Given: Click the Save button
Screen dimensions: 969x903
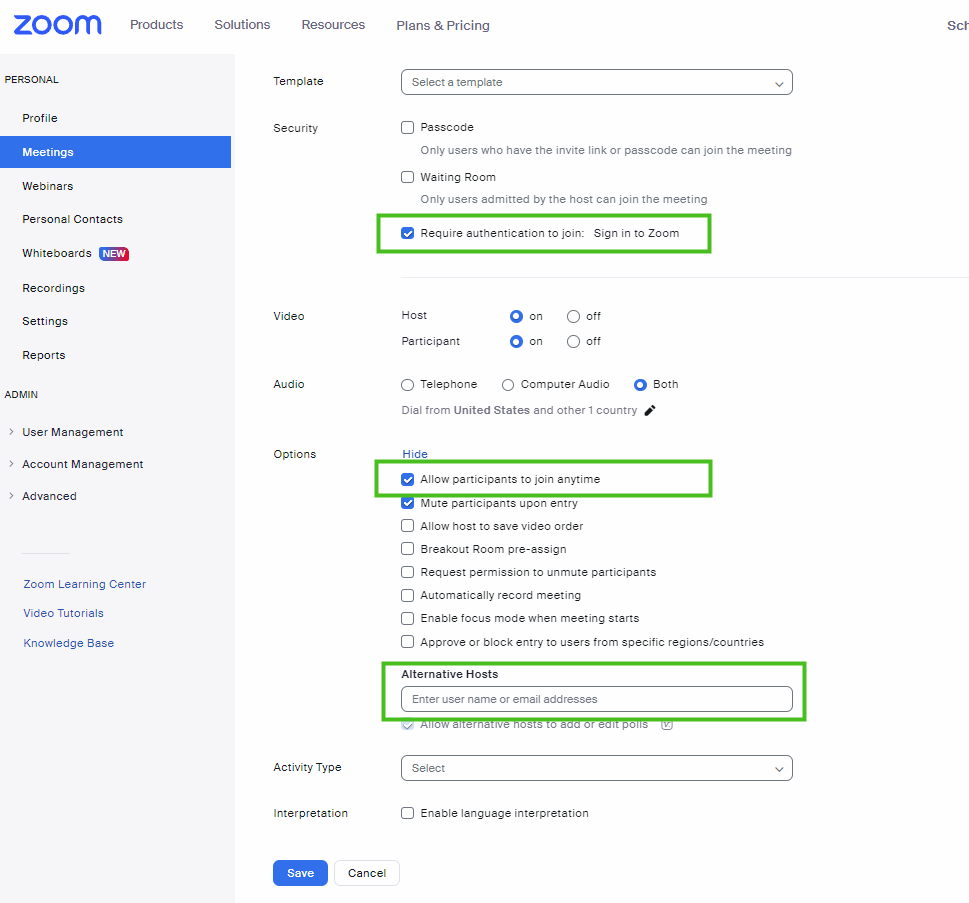Looking at the screenshot, I should (x=300, y=873).
